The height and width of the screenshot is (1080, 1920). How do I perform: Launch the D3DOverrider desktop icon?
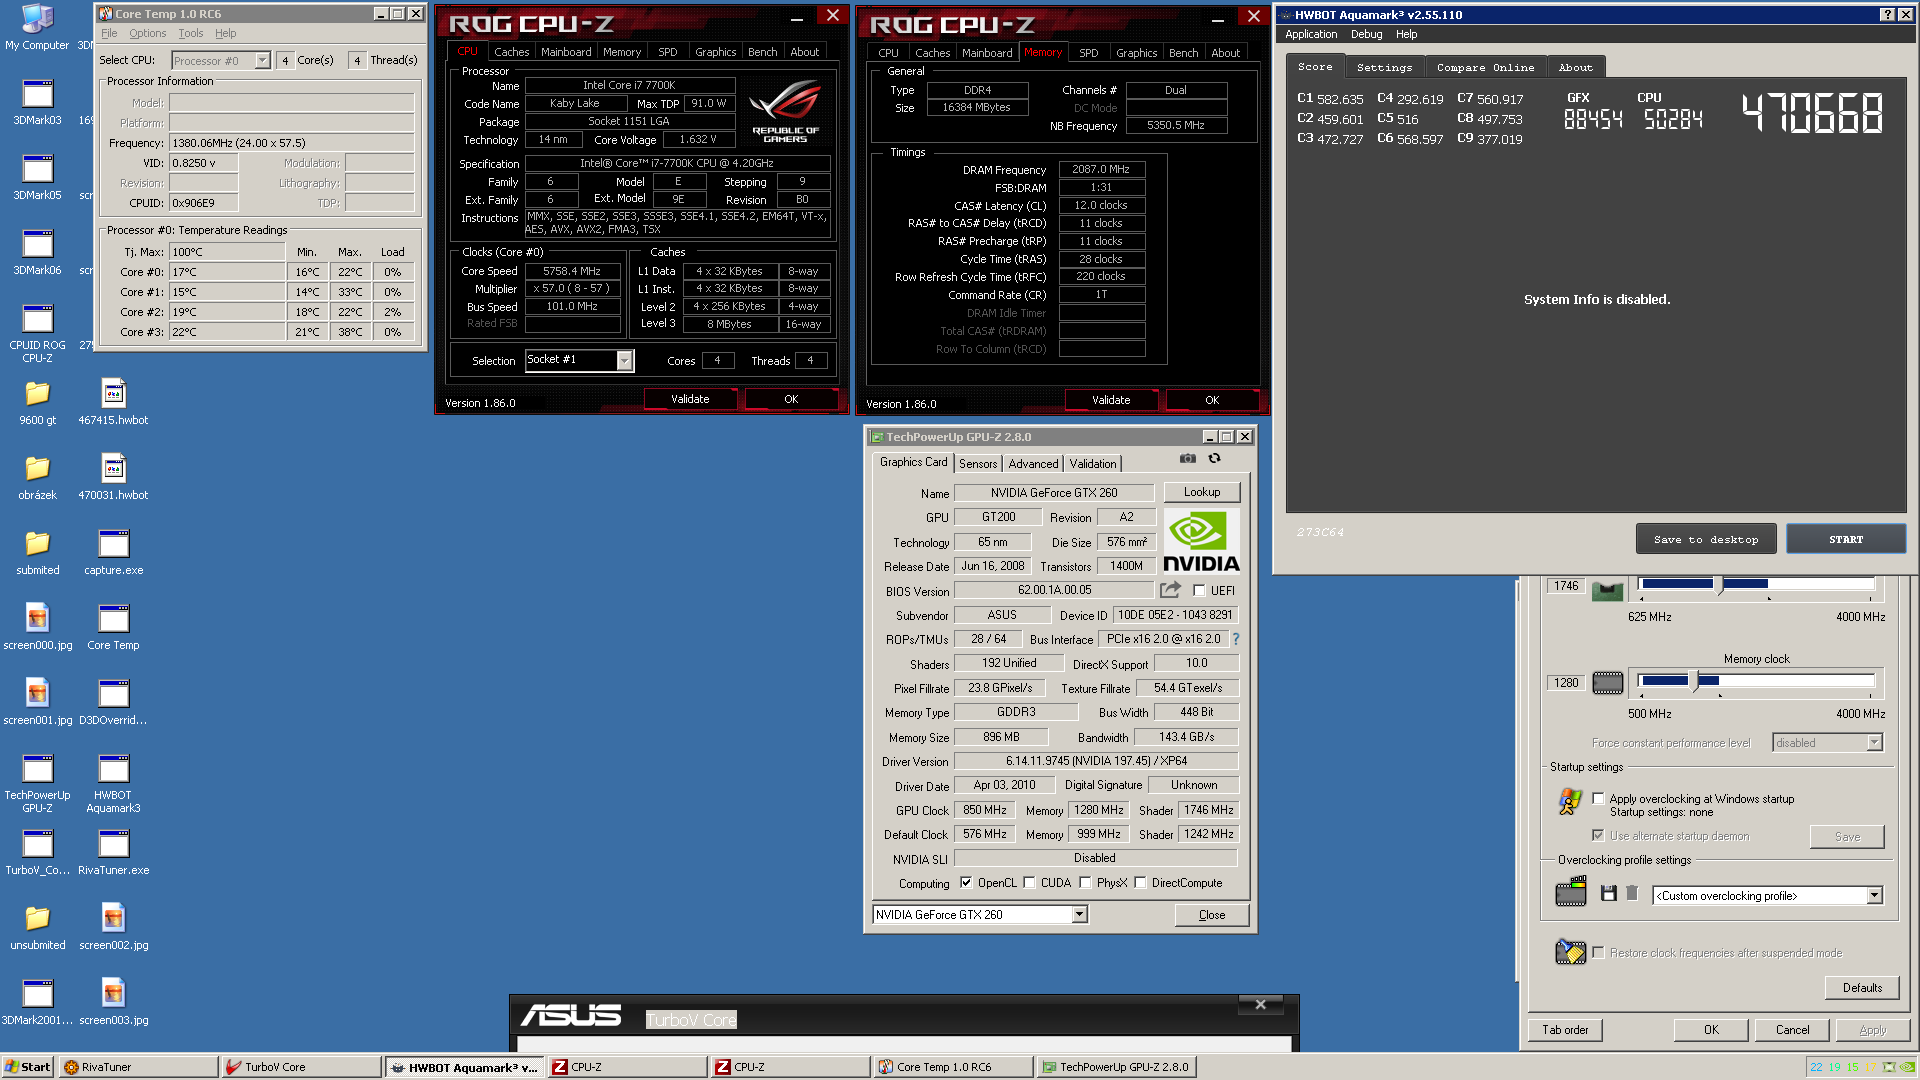[x=113, y=702]
